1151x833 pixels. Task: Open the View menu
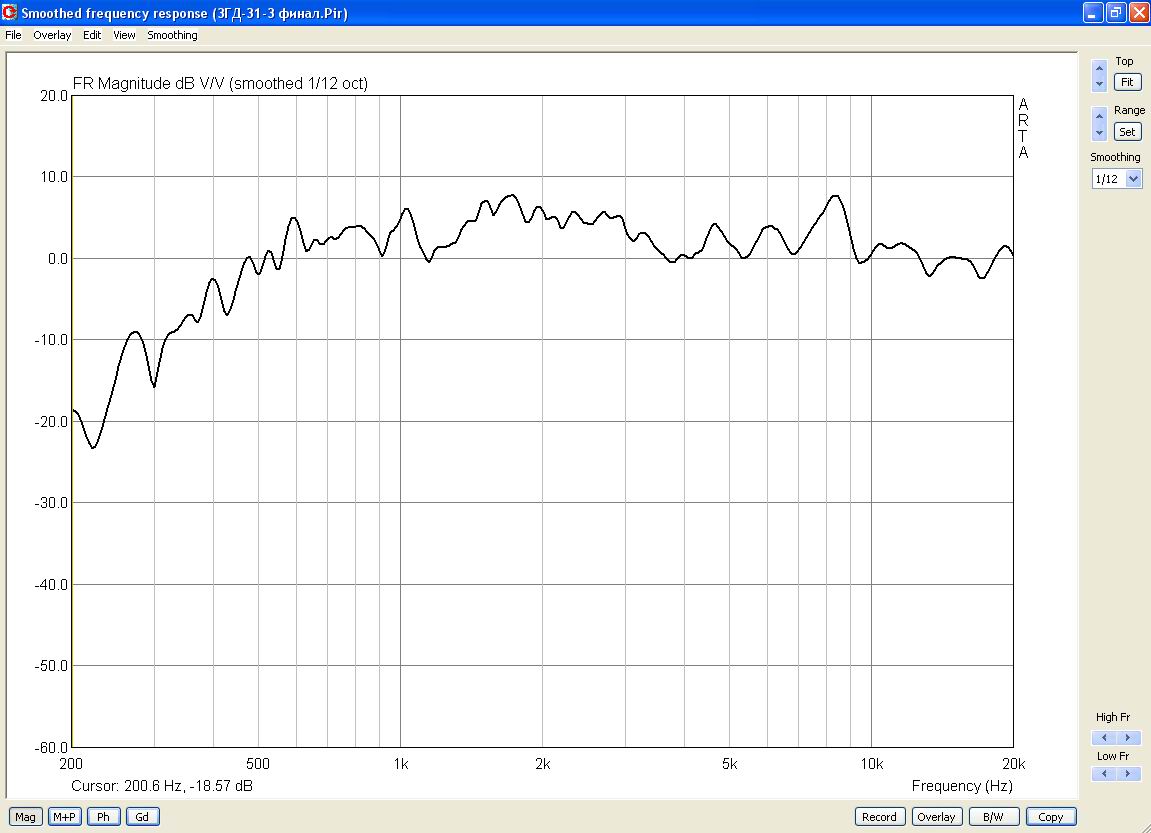[x=124, y=35]
